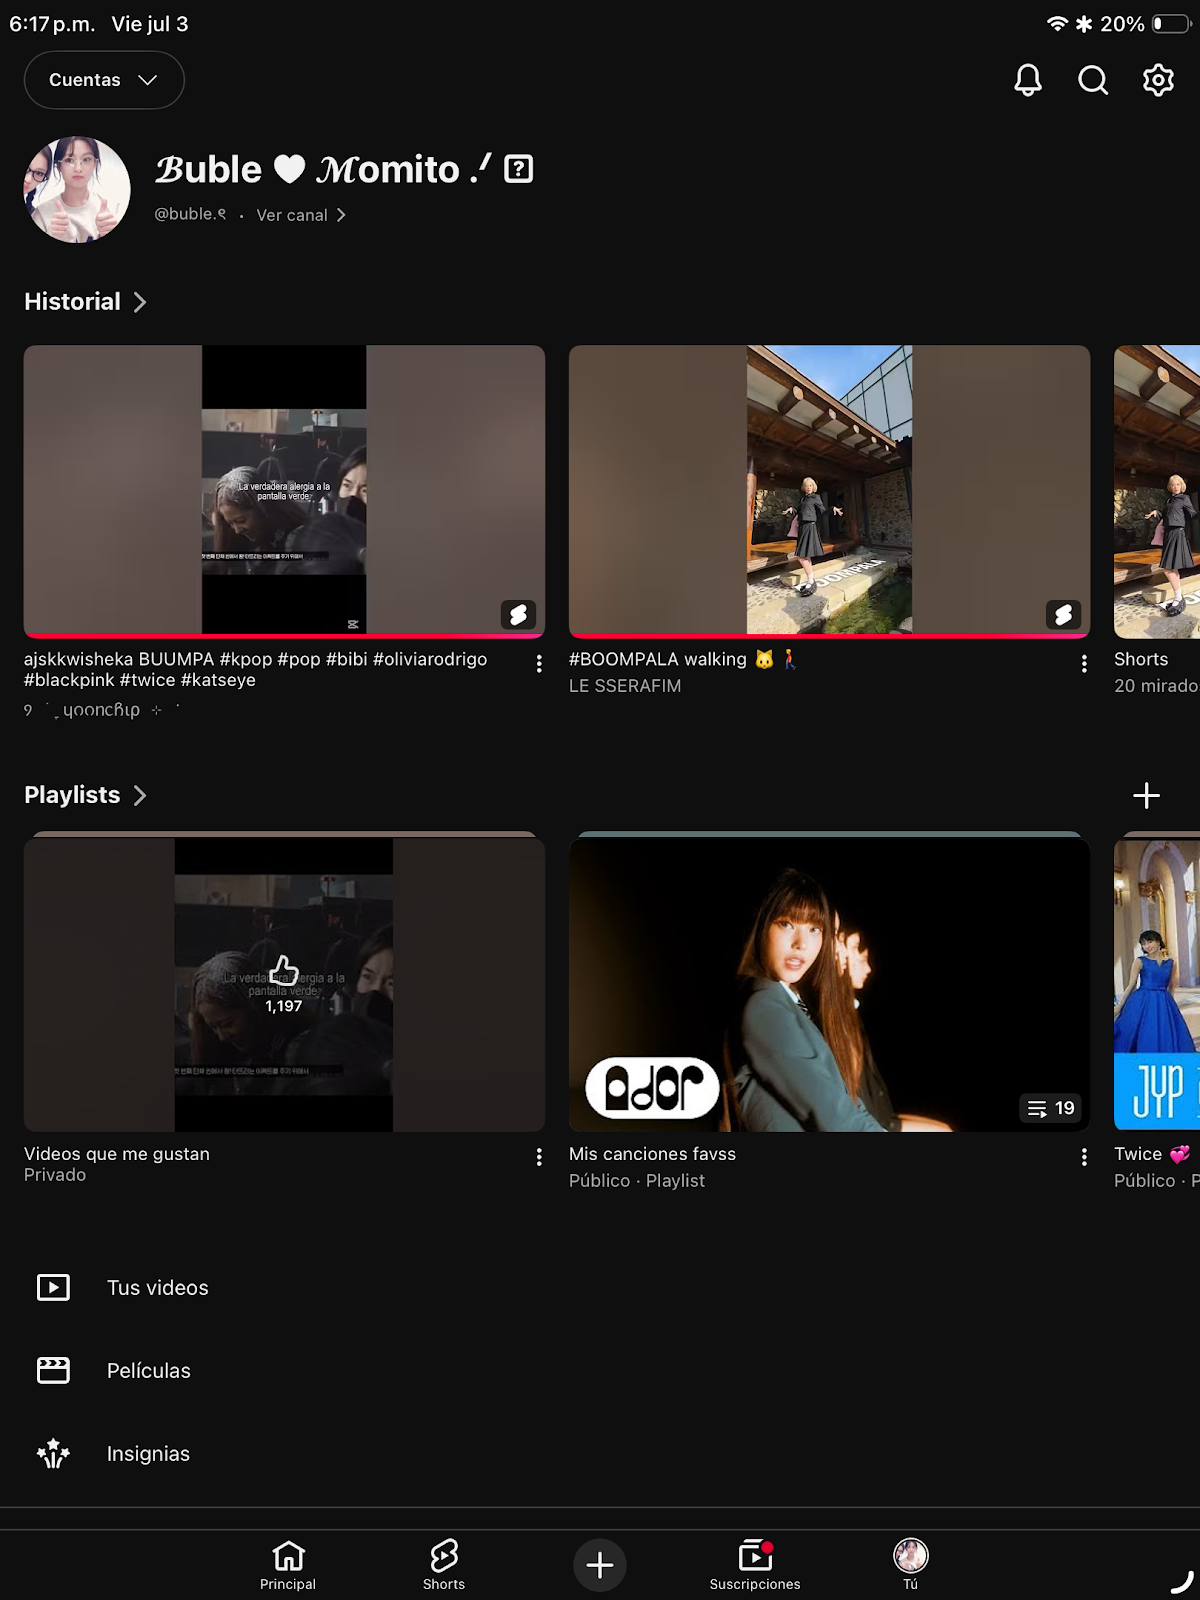The image size is (1200, 1600).
Task: Tap Shorts badge on BUUMPA thumbnail
Action: click(x=518, y=614)
